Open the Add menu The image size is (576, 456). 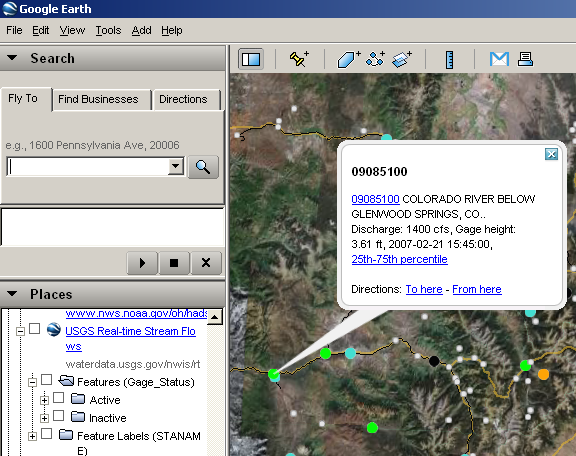[x=141, y=30]
